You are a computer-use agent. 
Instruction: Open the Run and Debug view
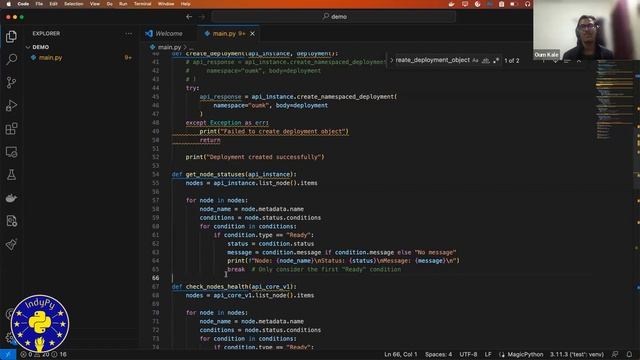point(11,106)
